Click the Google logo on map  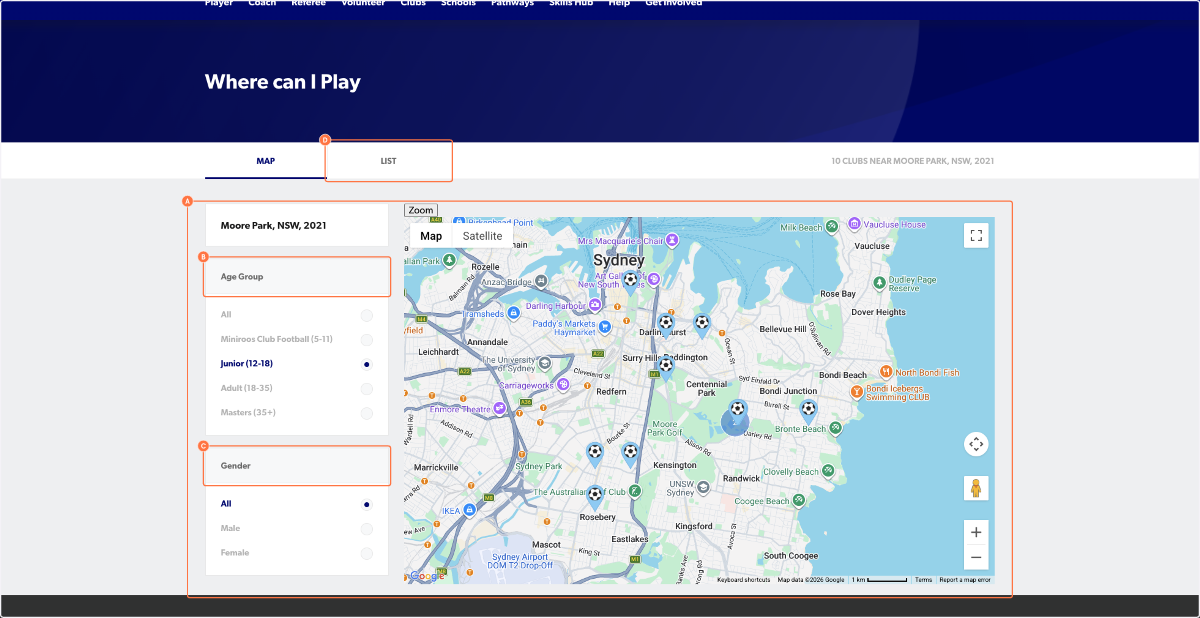coord(426,576)
